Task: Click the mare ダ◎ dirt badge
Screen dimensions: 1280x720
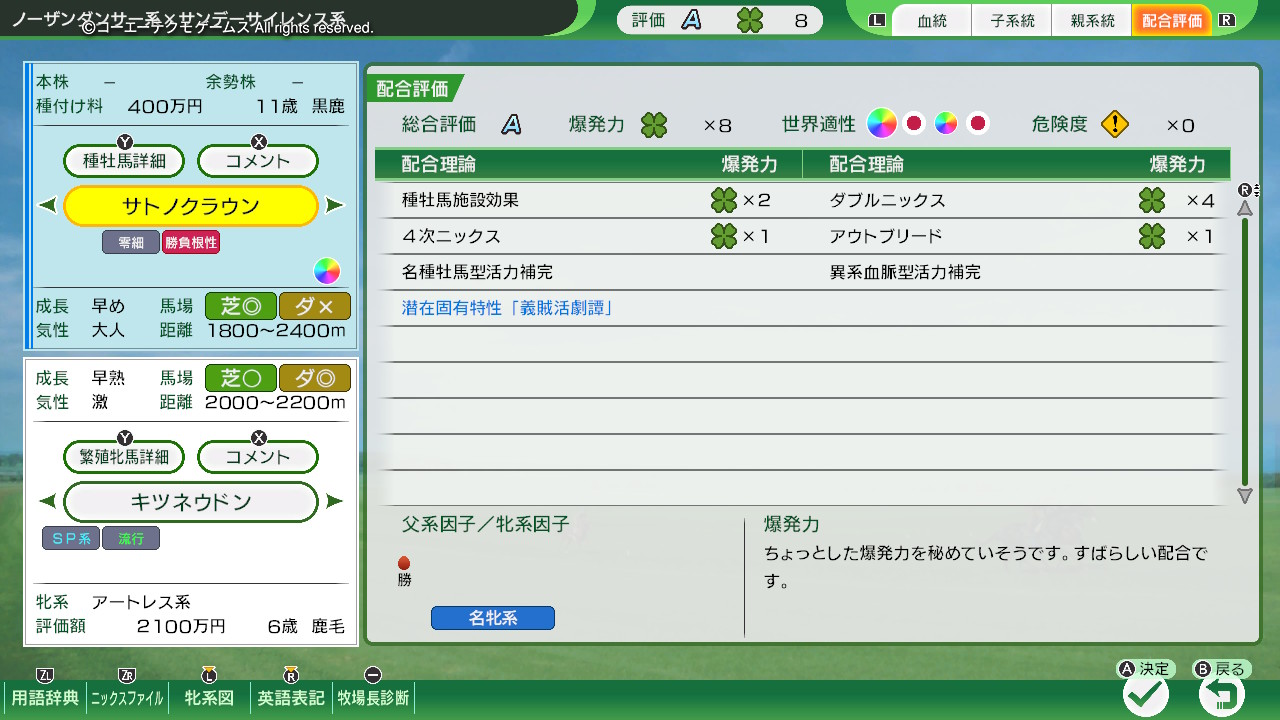Action: coord(314,378)
